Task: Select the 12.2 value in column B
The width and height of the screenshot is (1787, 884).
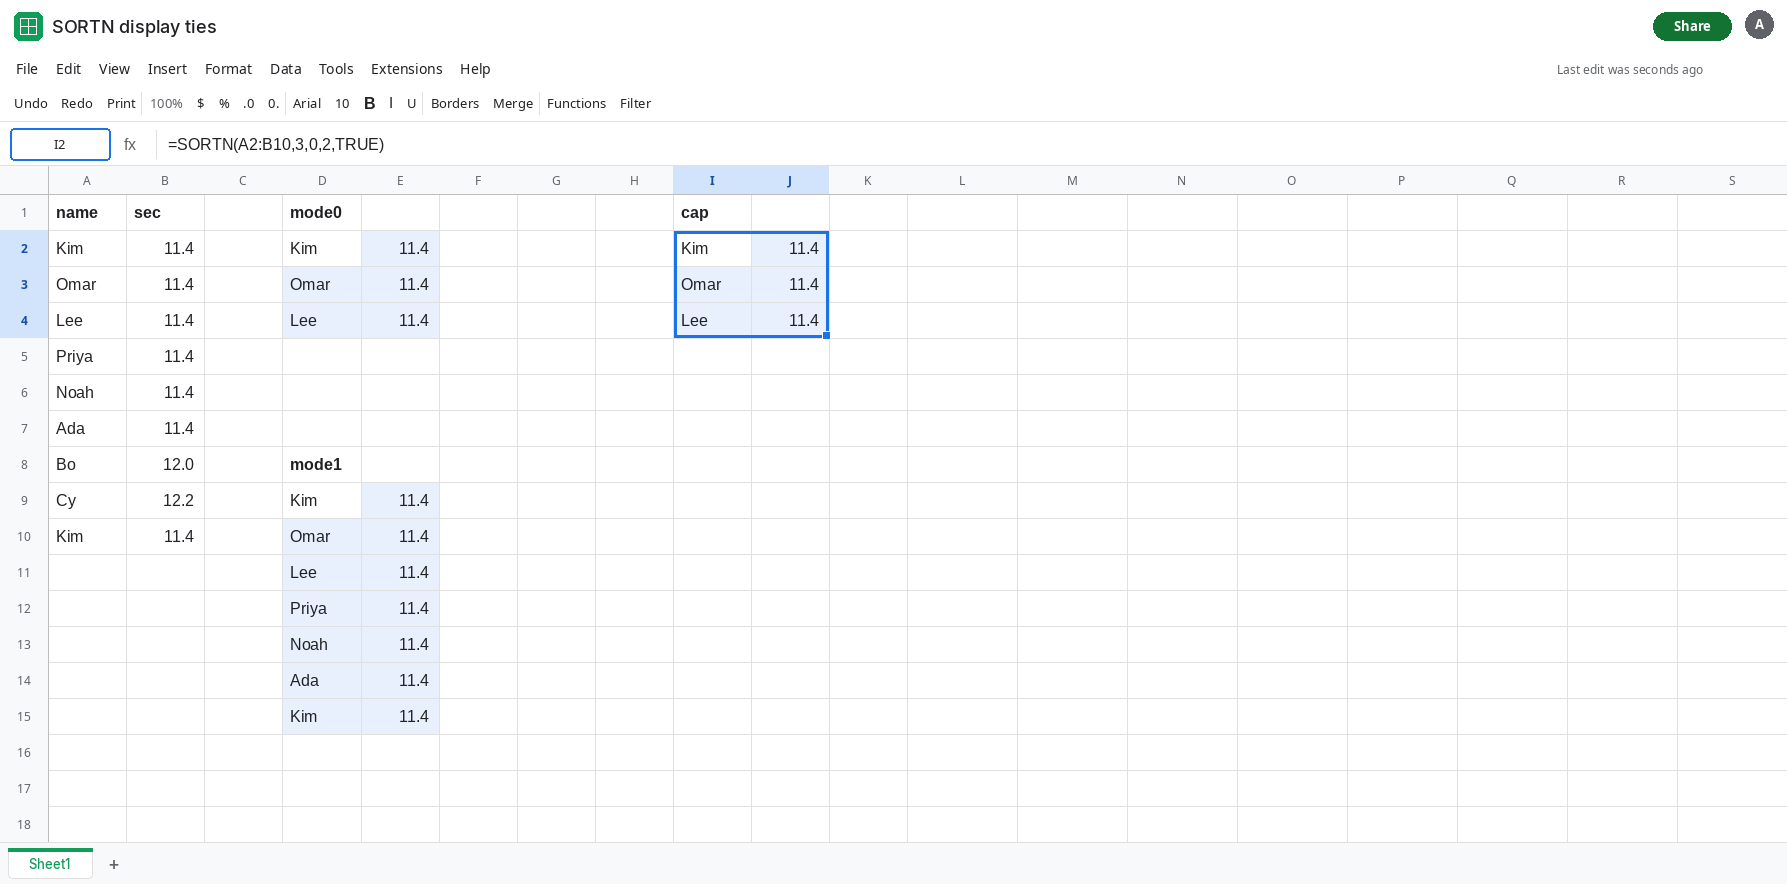Action: pyautogui.click(x=165, y=501)
